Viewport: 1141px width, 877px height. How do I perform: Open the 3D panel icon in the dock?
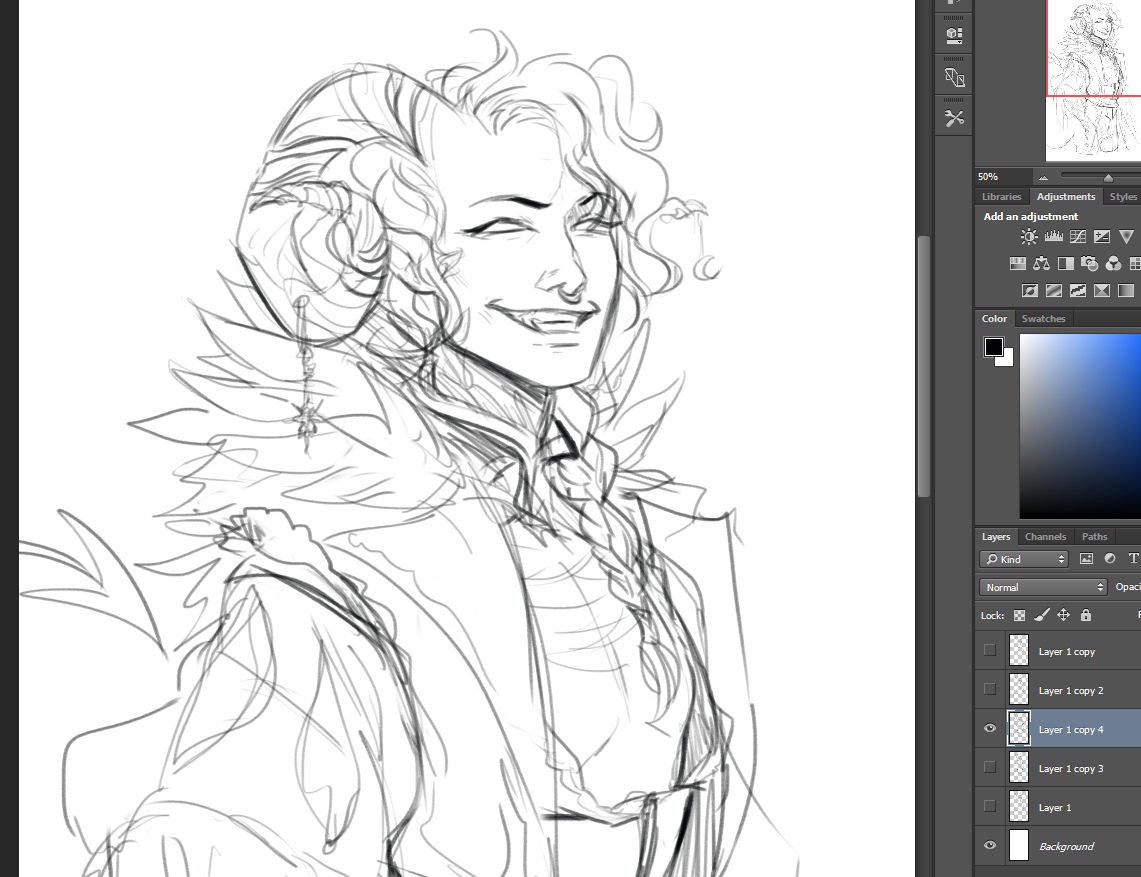[x=954, y=34]
